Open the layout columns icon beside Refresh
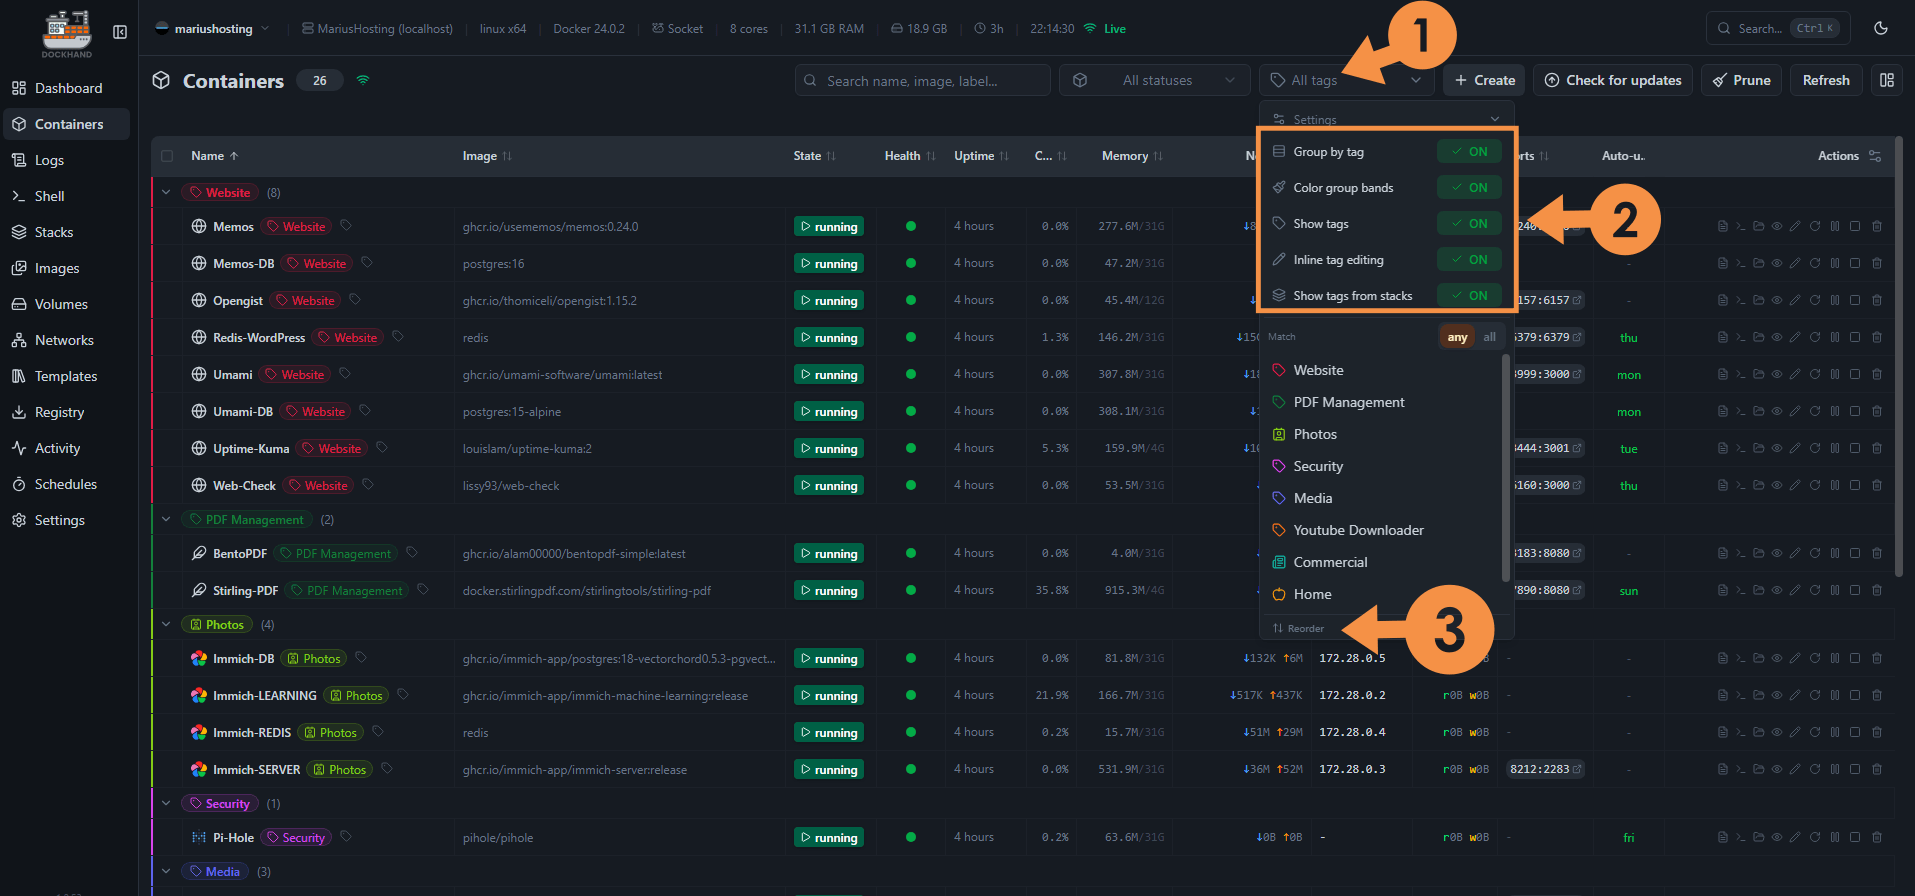1915x896 pixels. 1887,80
